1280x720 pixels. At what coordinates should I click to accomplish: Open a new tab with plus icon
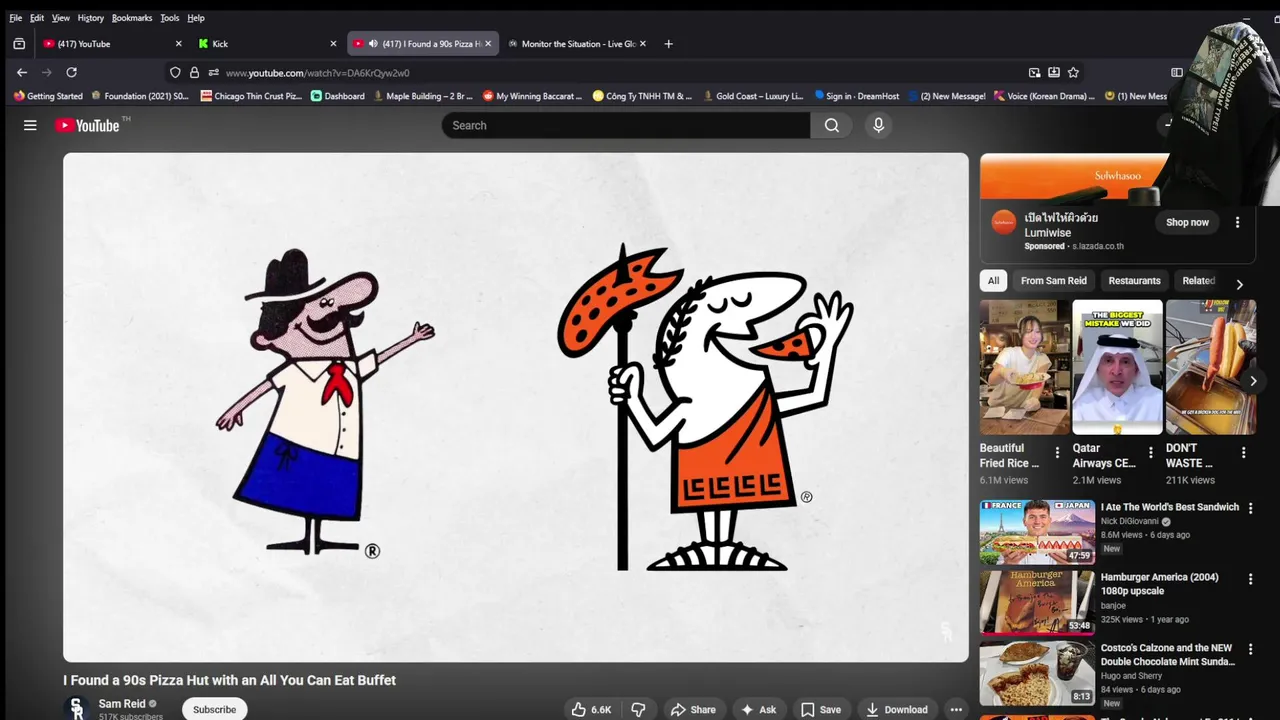point(668,44)
